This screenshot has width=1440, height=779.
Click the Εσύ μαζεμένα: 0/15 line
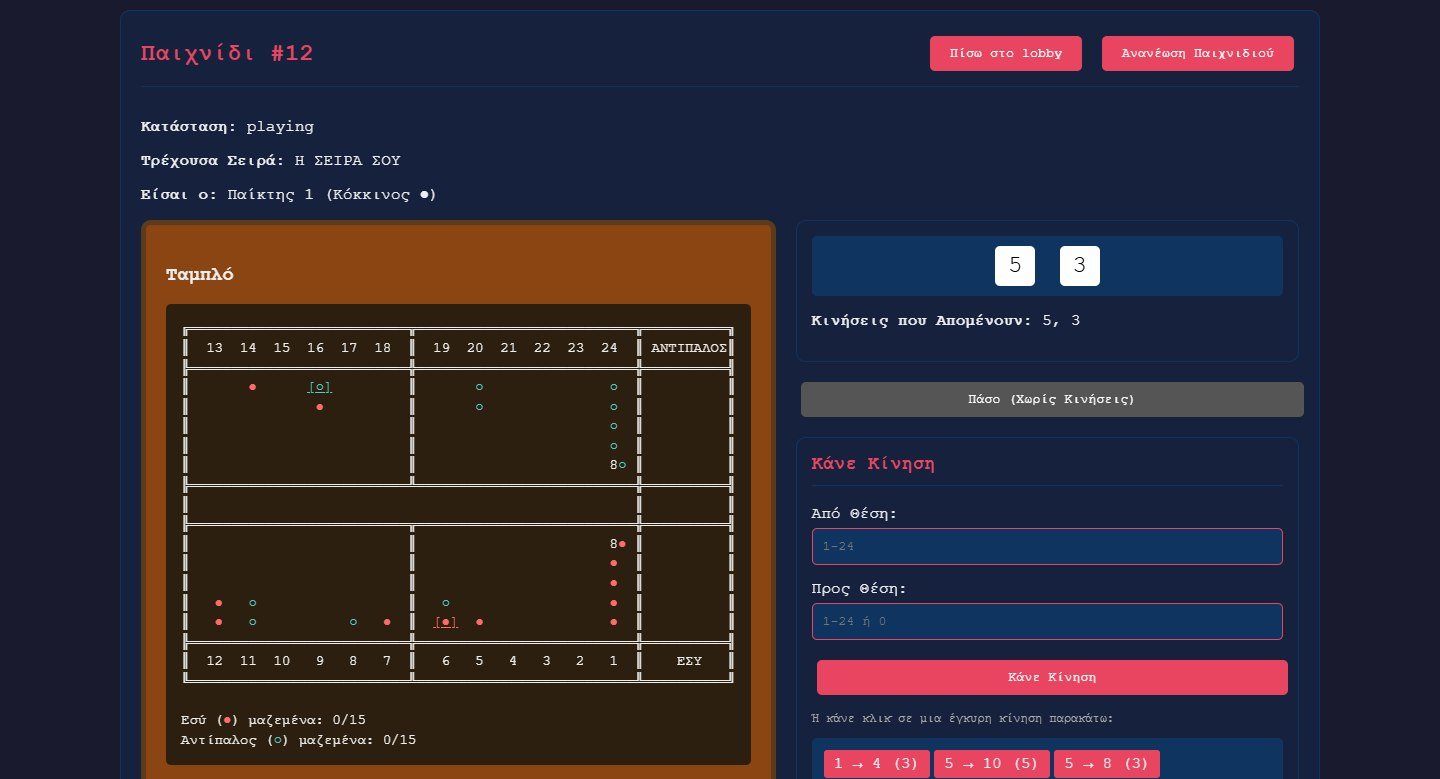pos(274,719)
